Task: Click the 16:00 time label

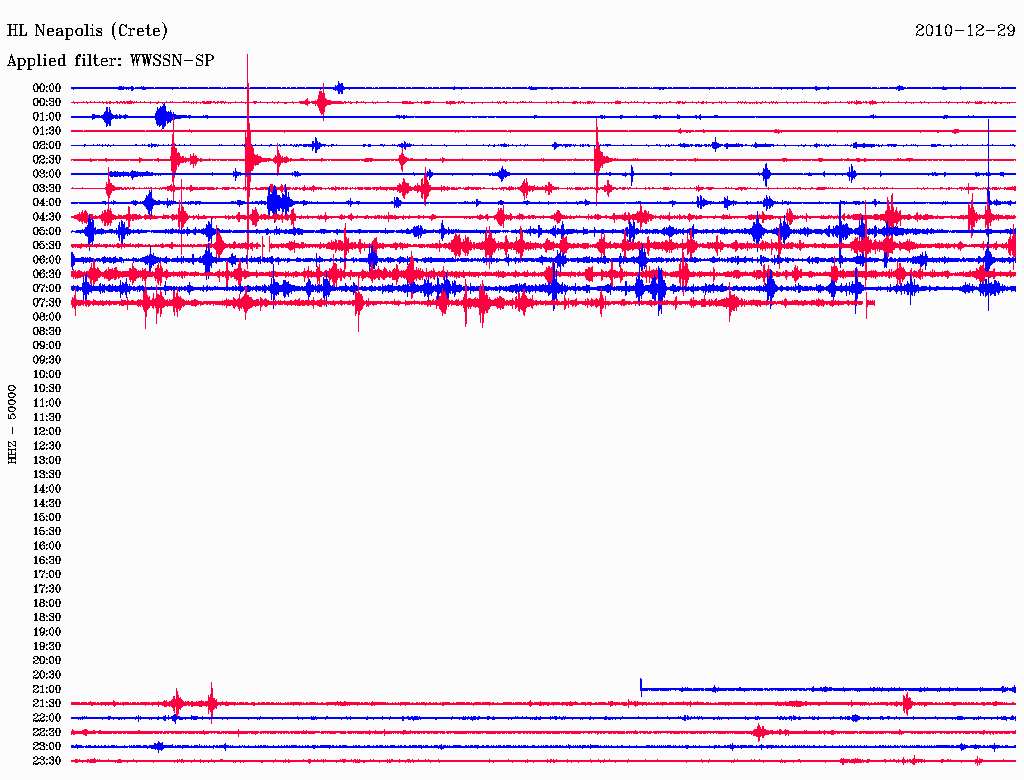Action: coord(47,545)
